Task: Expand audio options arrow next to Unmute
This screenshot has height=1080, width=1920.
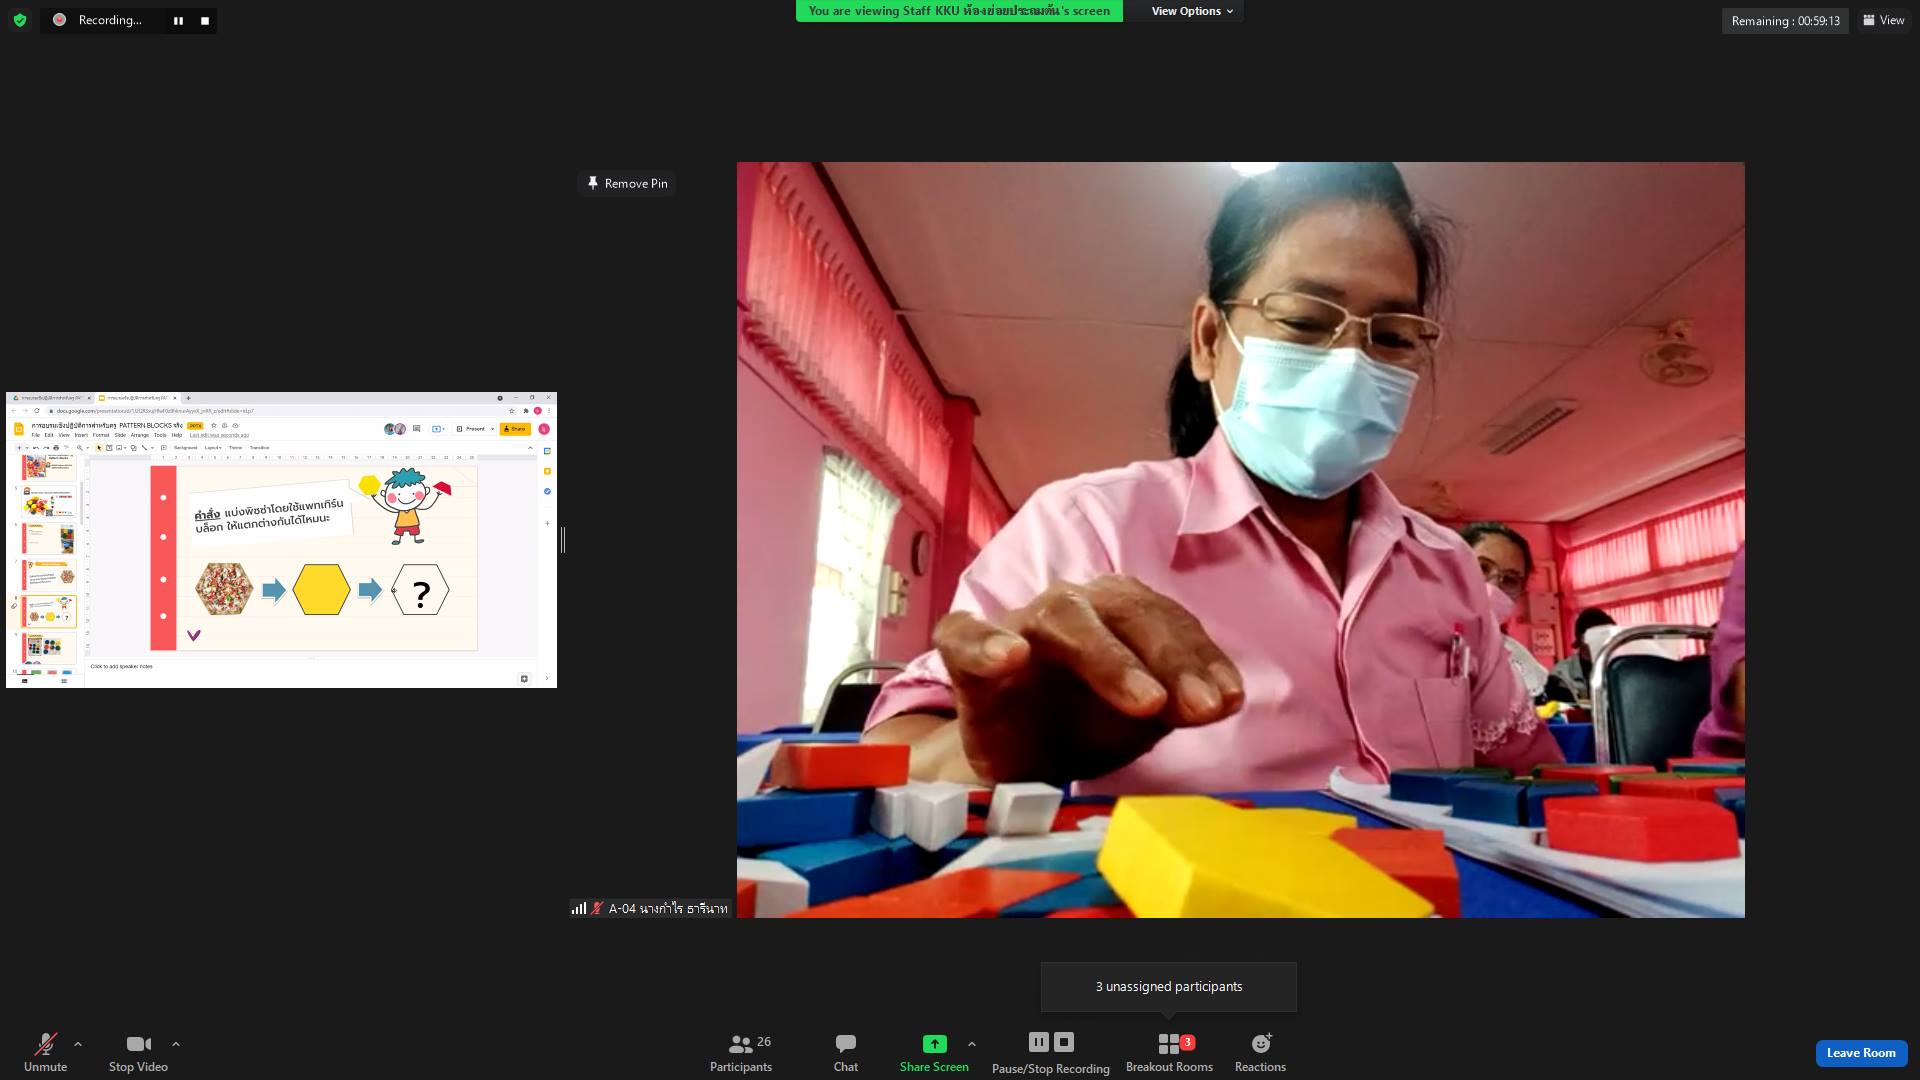Action: tap(78, 1044)
